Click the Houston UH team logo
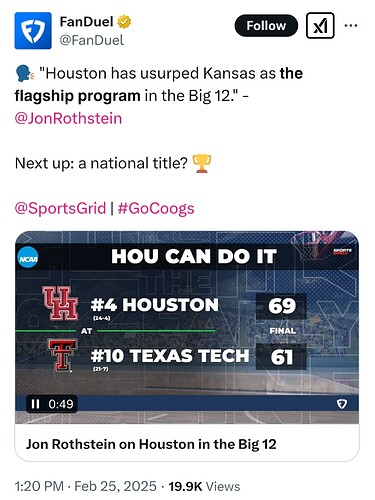 60,303
